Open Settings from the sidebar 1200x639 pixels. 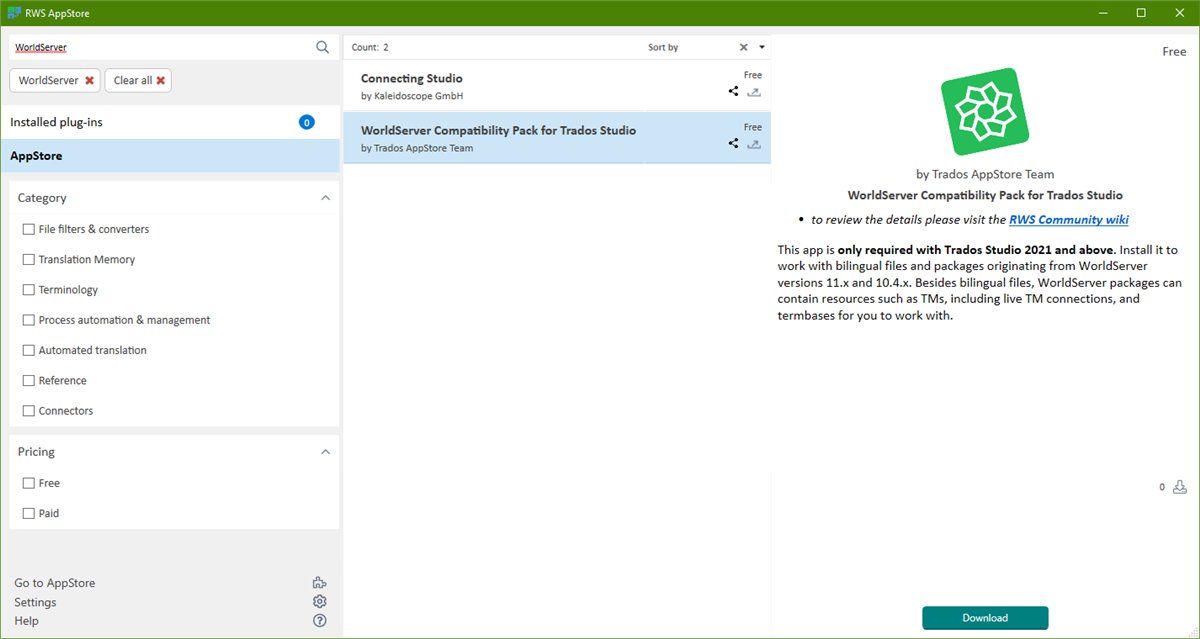[x=35, y=602]
